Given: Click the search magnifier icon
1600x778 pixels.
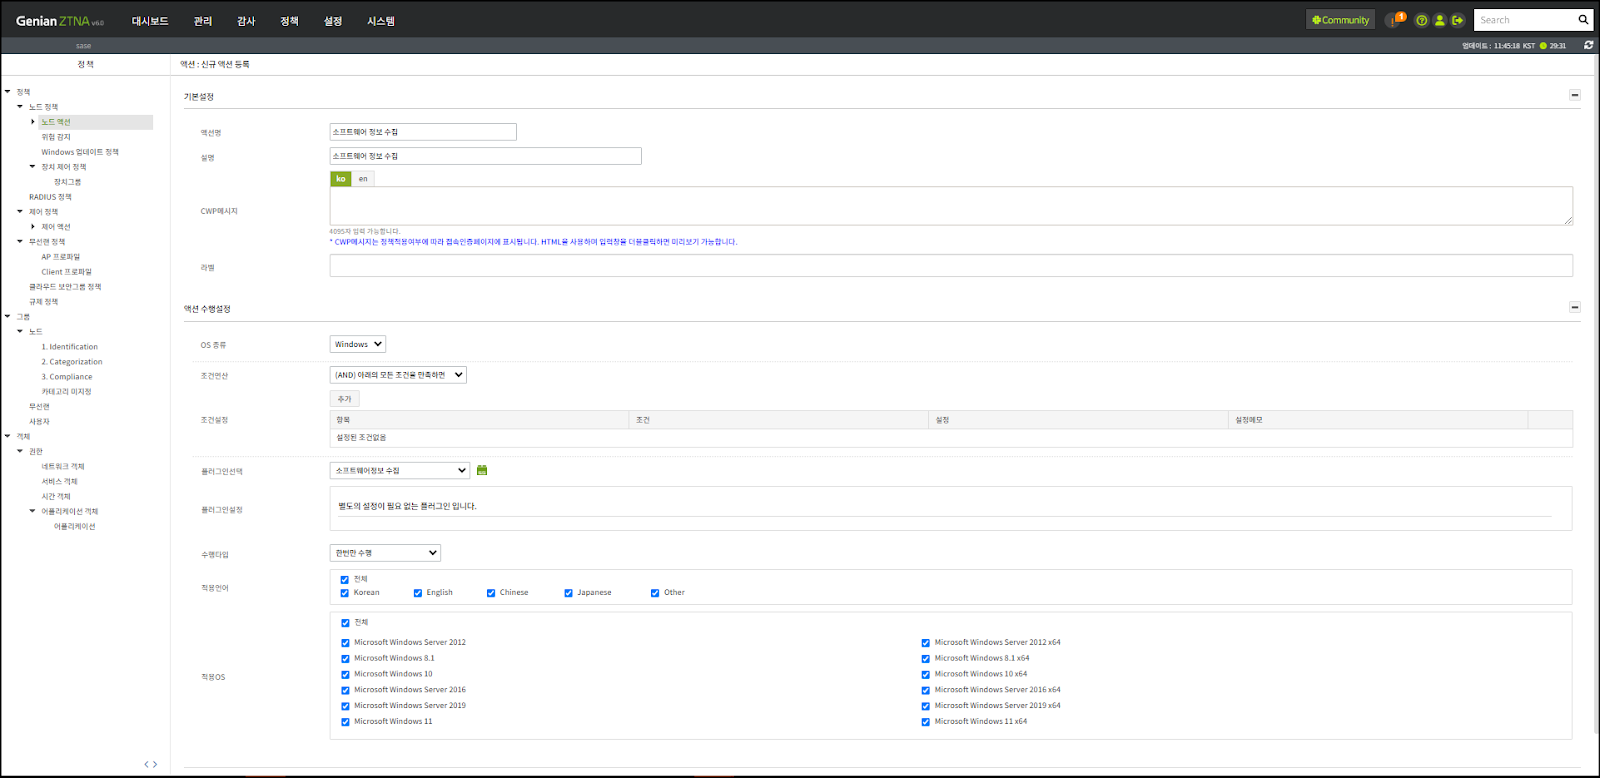Looking at the screenshot, I should tap(1583, 20).
